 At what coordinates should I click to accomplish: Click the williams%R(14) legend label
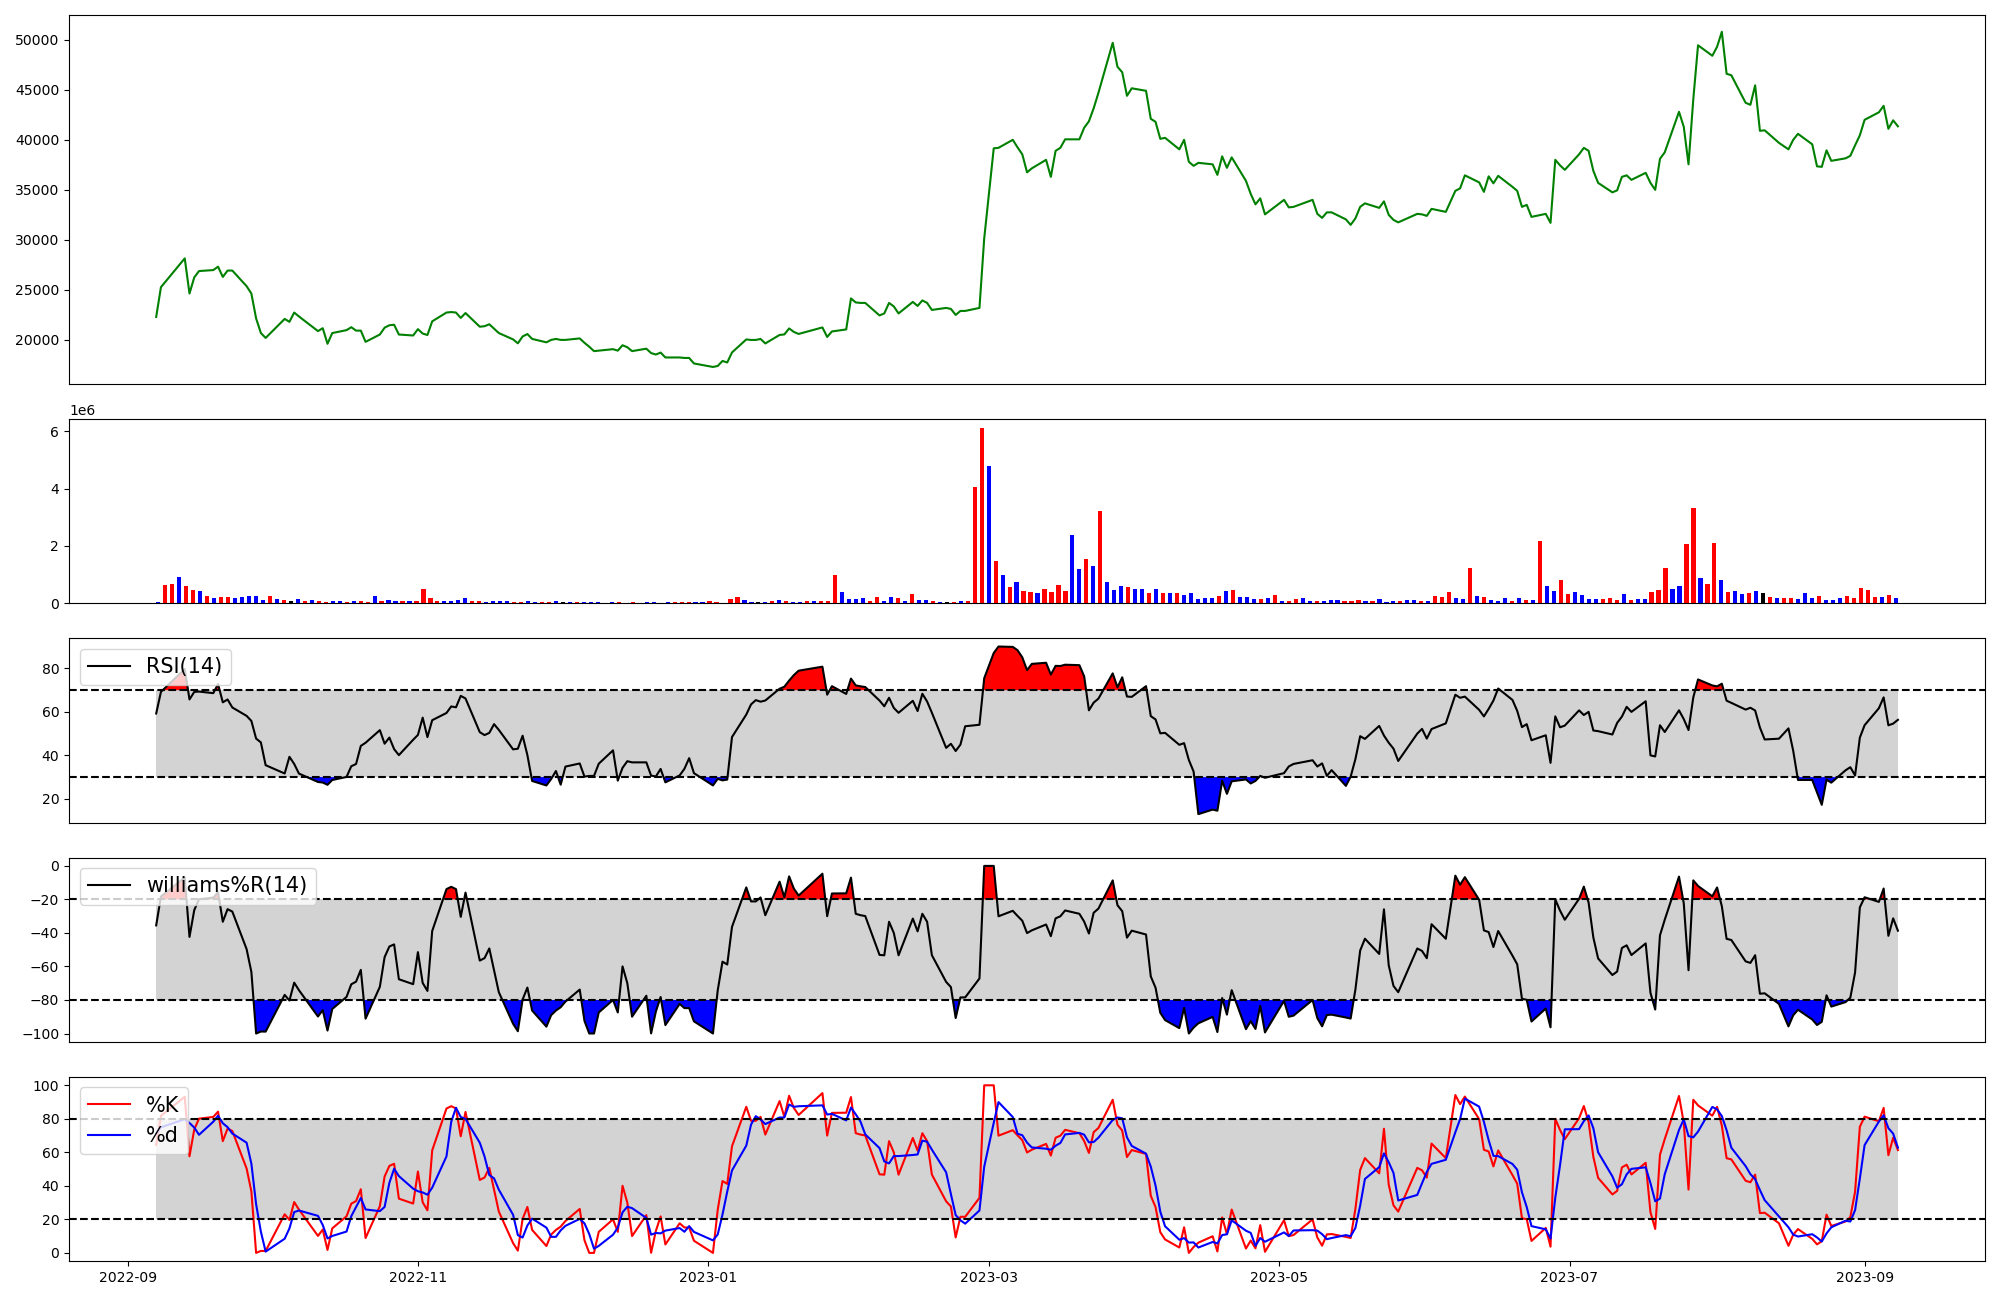pyautogui.click(x=226, y=885)
